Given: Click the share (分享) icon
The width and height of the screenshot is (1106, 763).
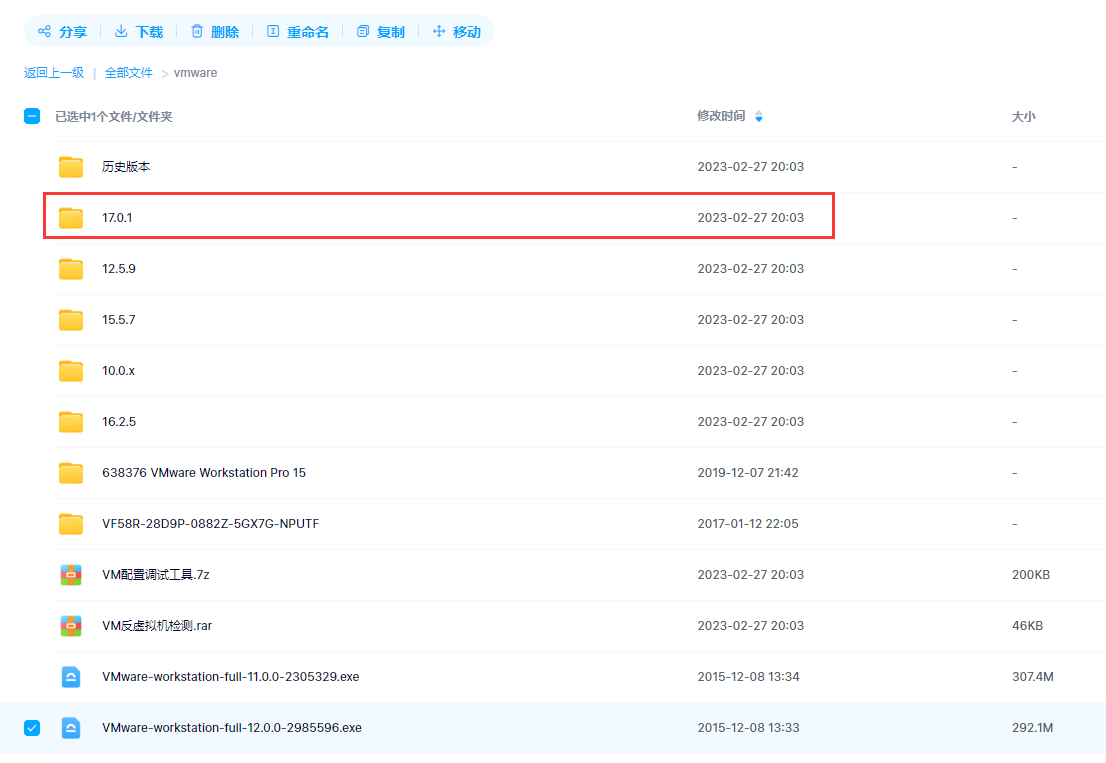Looking at the screenshot, I should tap(44, 31).
